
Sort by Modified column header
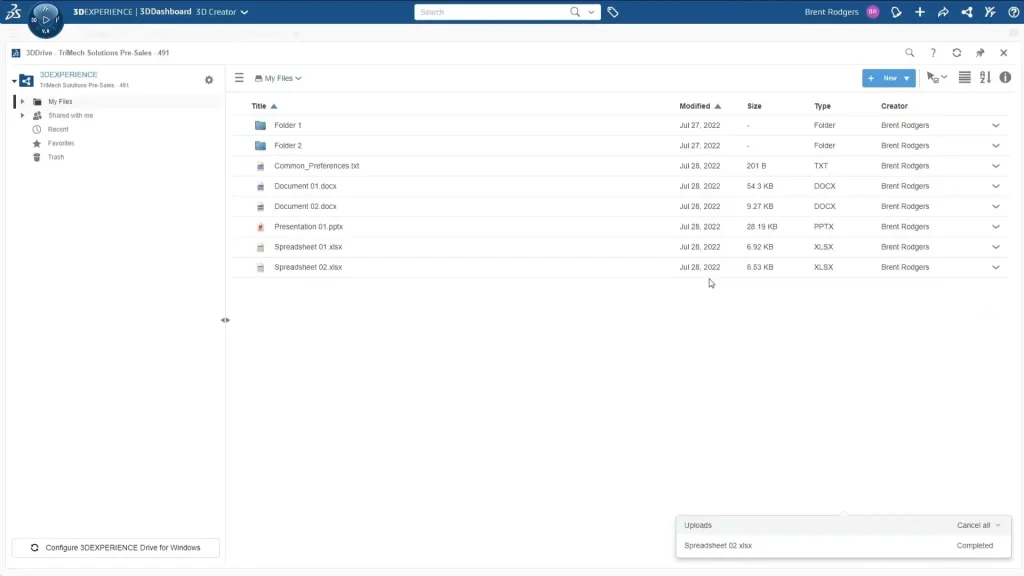694,106
